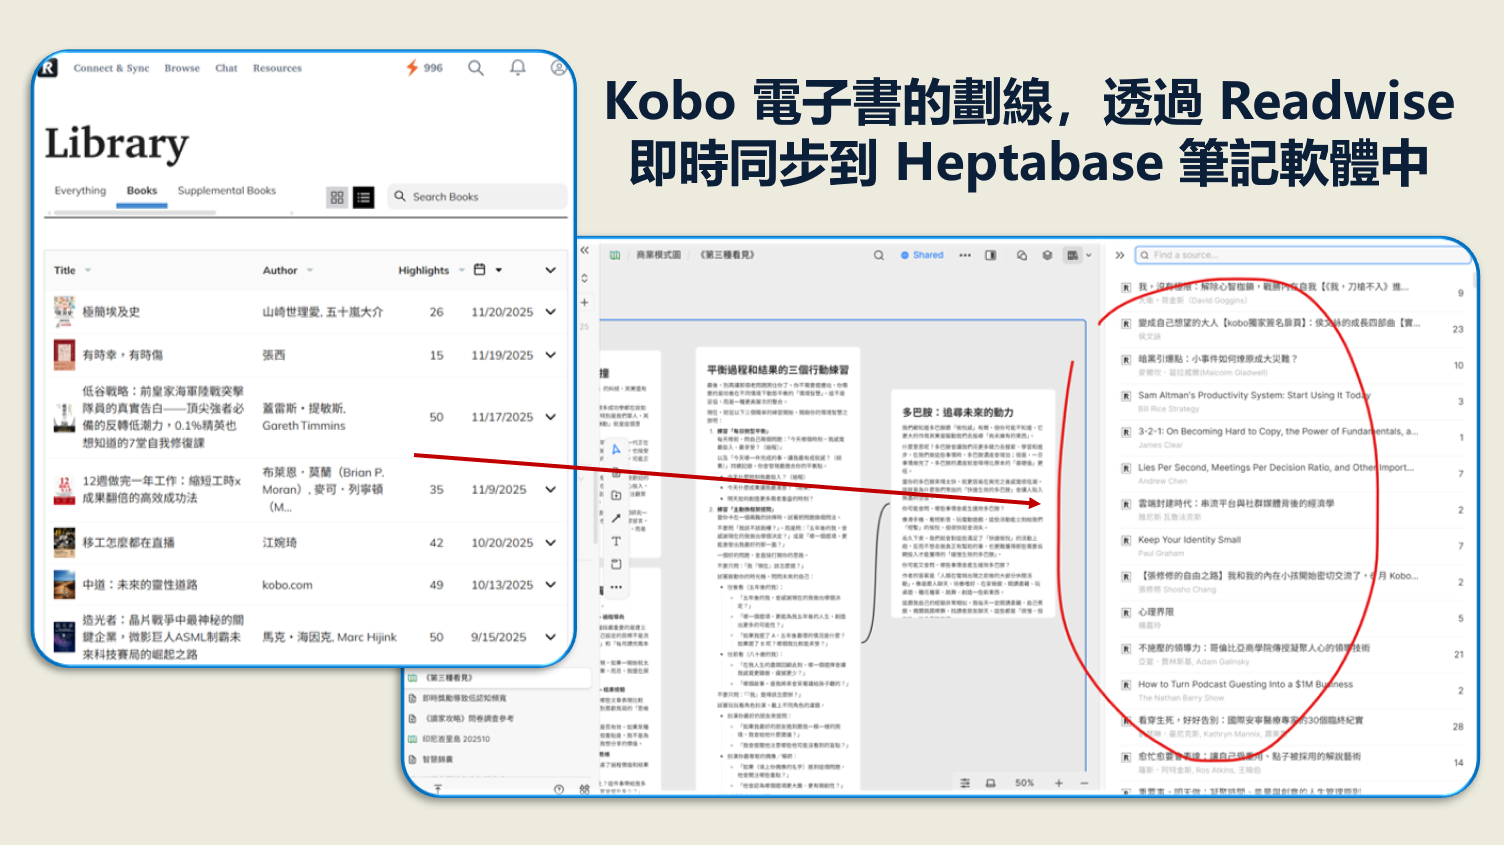Click the 996 streak lightning icon

pos(411,68)
